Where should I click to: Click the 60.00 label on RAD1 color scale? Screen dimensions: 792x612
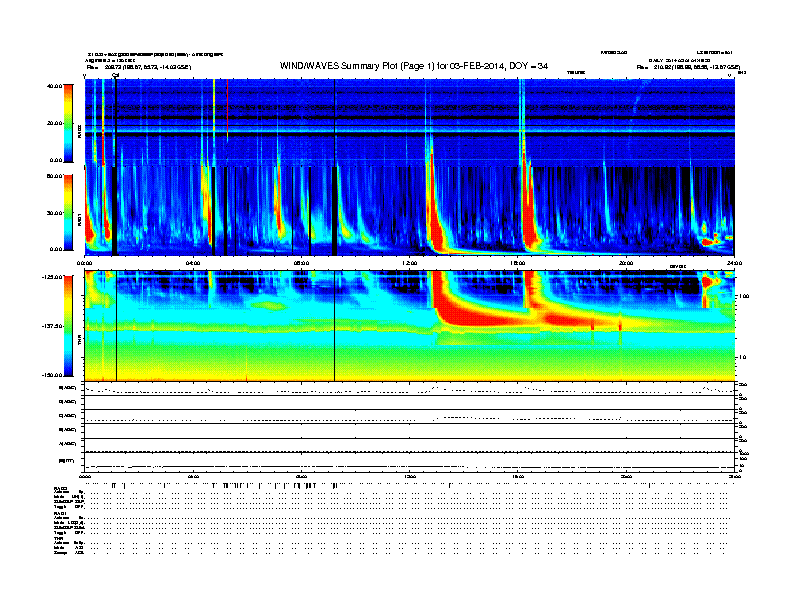pos(54,176)
